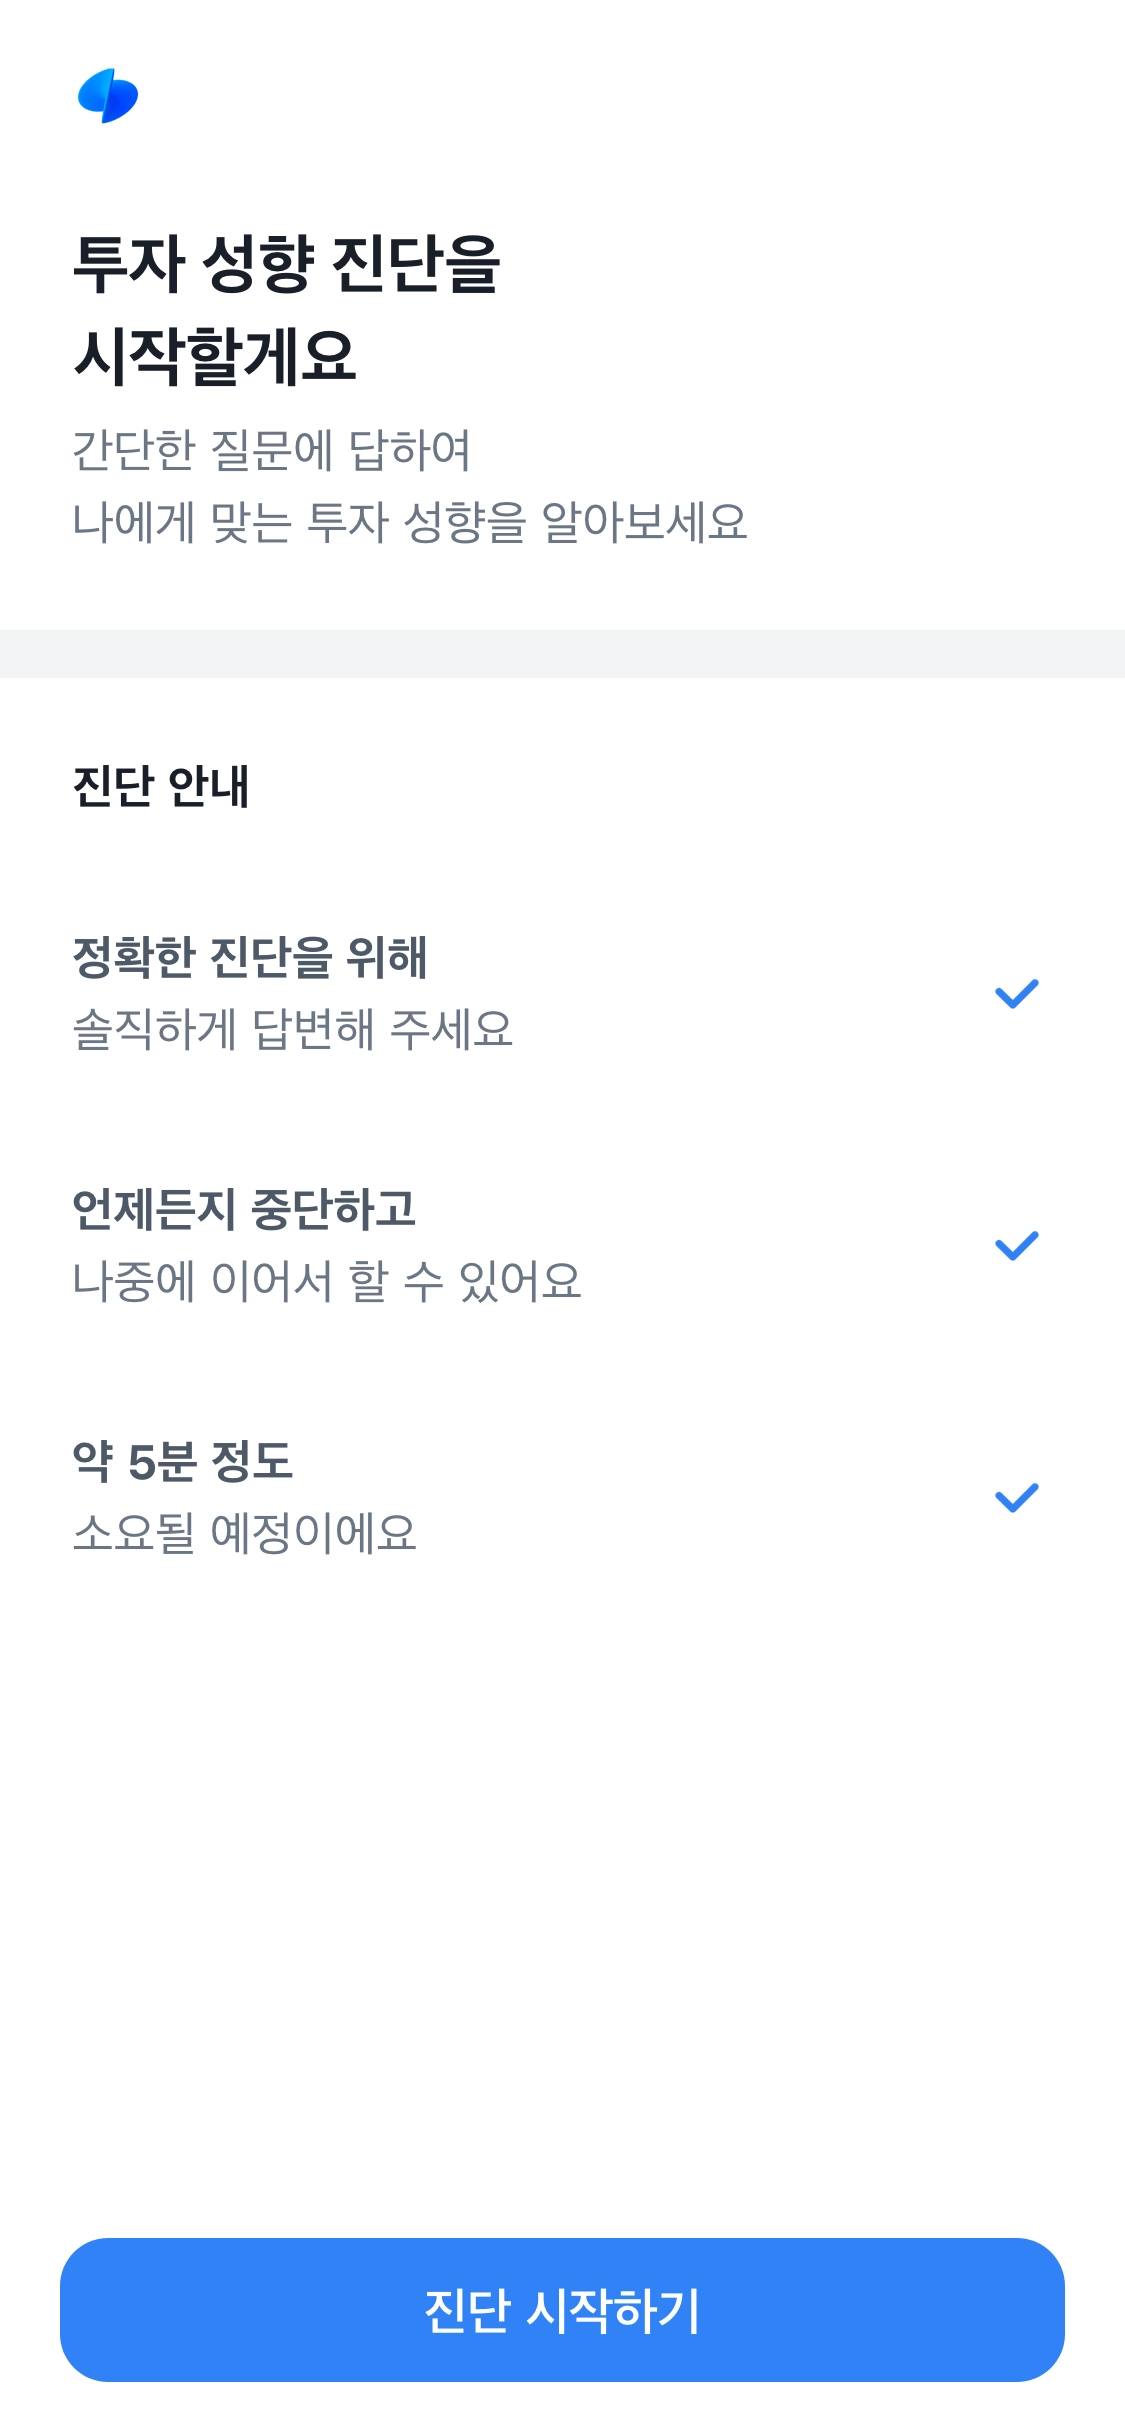Click description 솔직하게 답변해 주세요

tap(293, 1029)
